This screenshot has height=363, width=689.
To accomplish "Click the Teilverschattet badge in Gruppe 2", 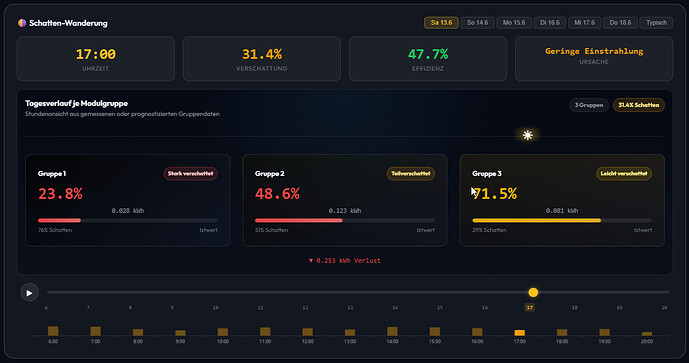I will 411,174.
